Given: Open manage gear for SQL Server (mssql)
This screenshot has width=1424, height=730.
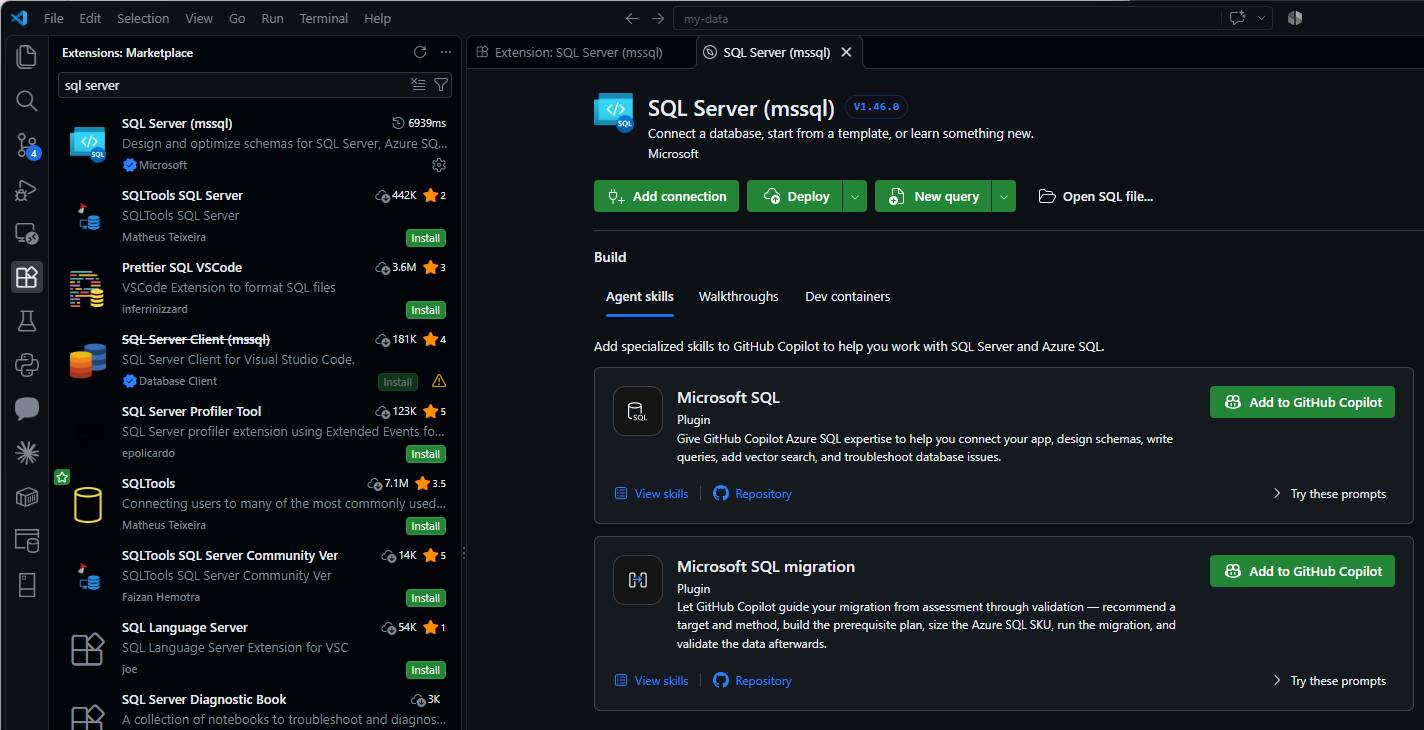Looking at the screenshot, I should (x=438, y=165).
